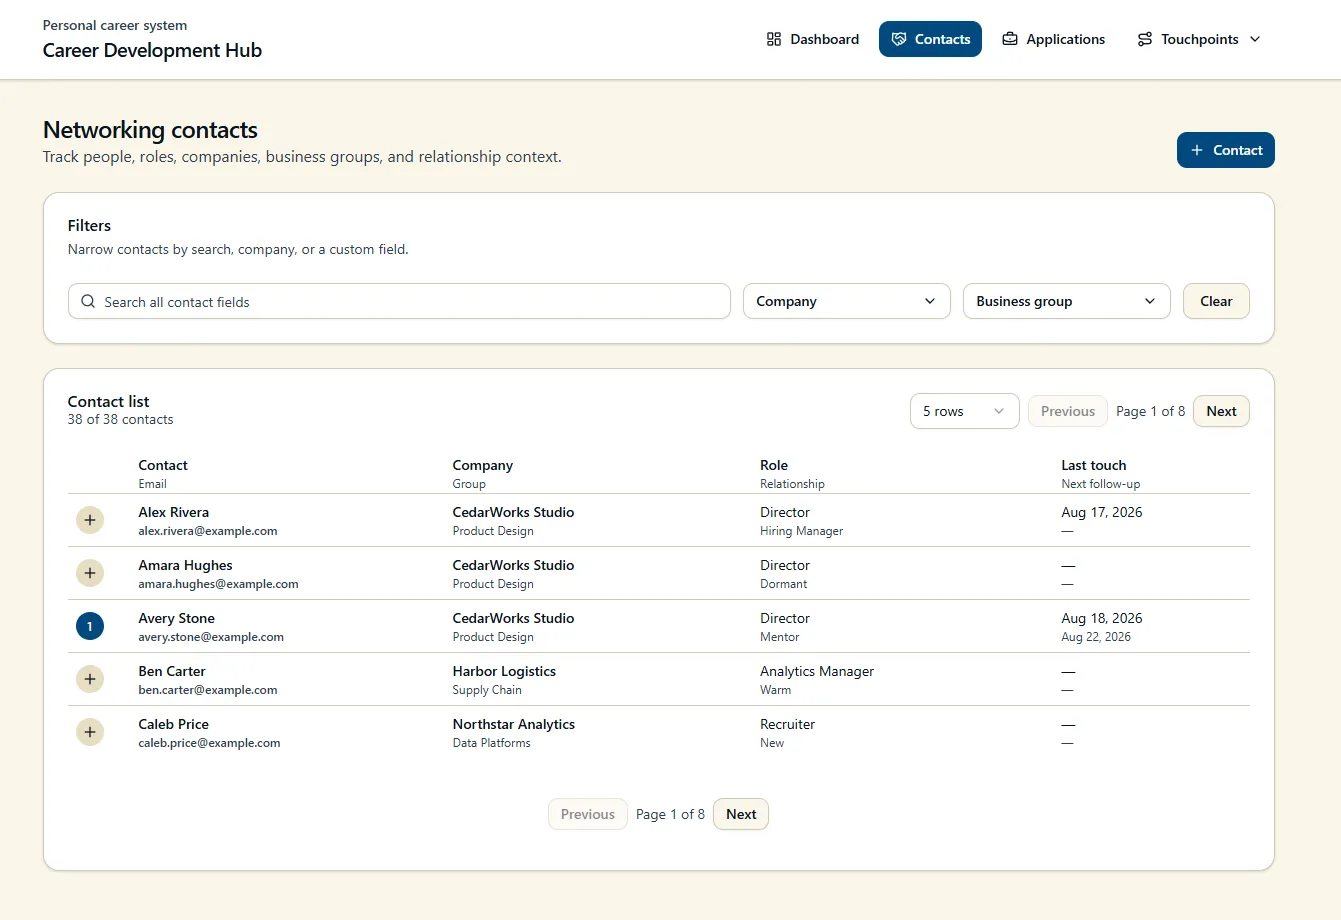The image size is (1341, 920).
Task: Click the Career Development Hub title
Action: coord(152,50)
